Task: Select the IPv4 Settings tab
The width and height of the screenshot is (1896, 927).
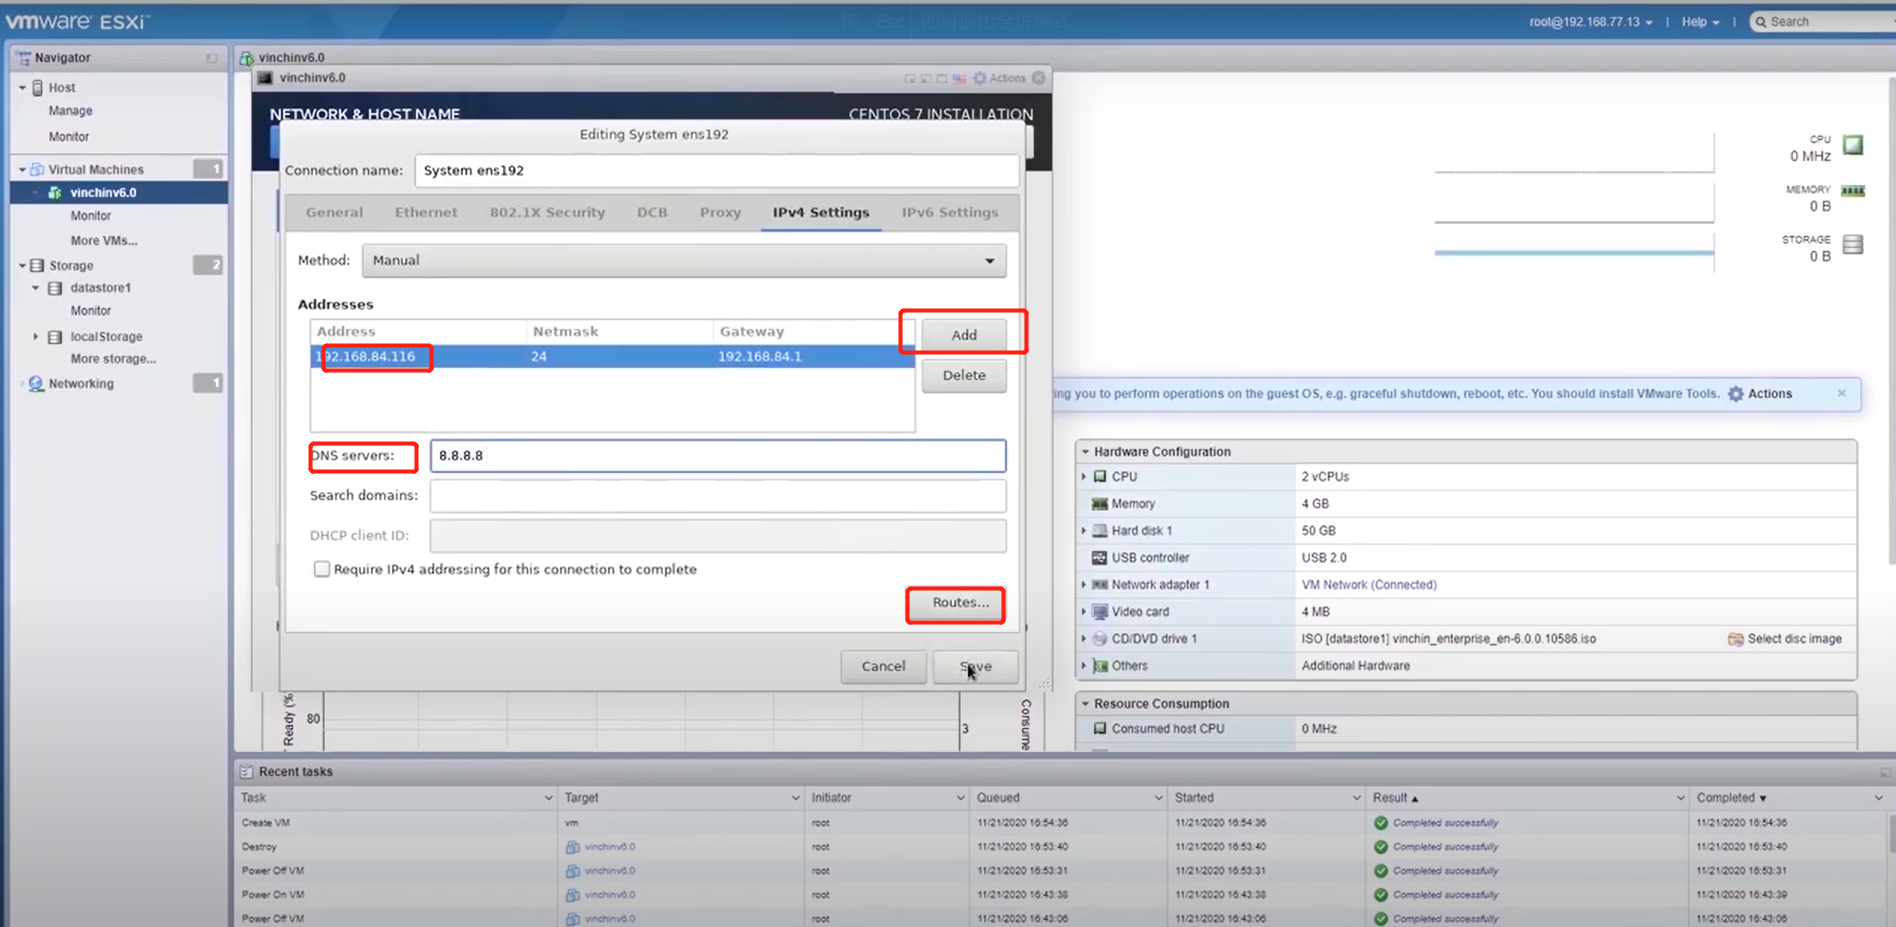Action: click(821, 212)
